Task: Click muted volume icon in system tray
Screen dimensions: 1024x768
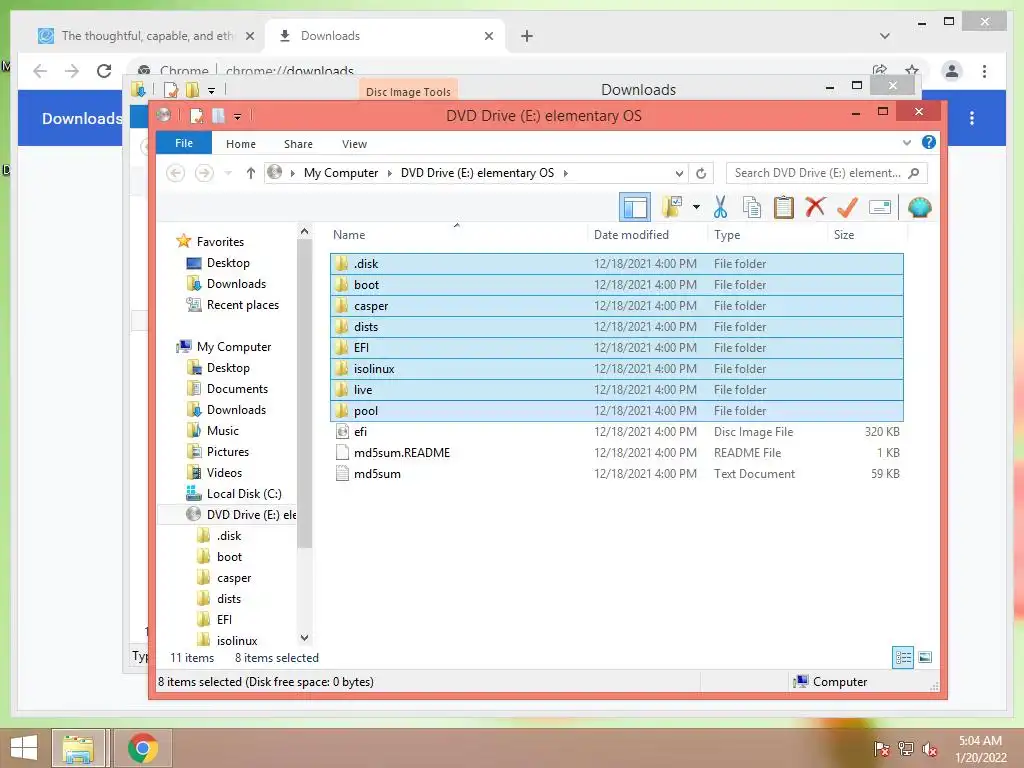Action: (x=930, y=749)
